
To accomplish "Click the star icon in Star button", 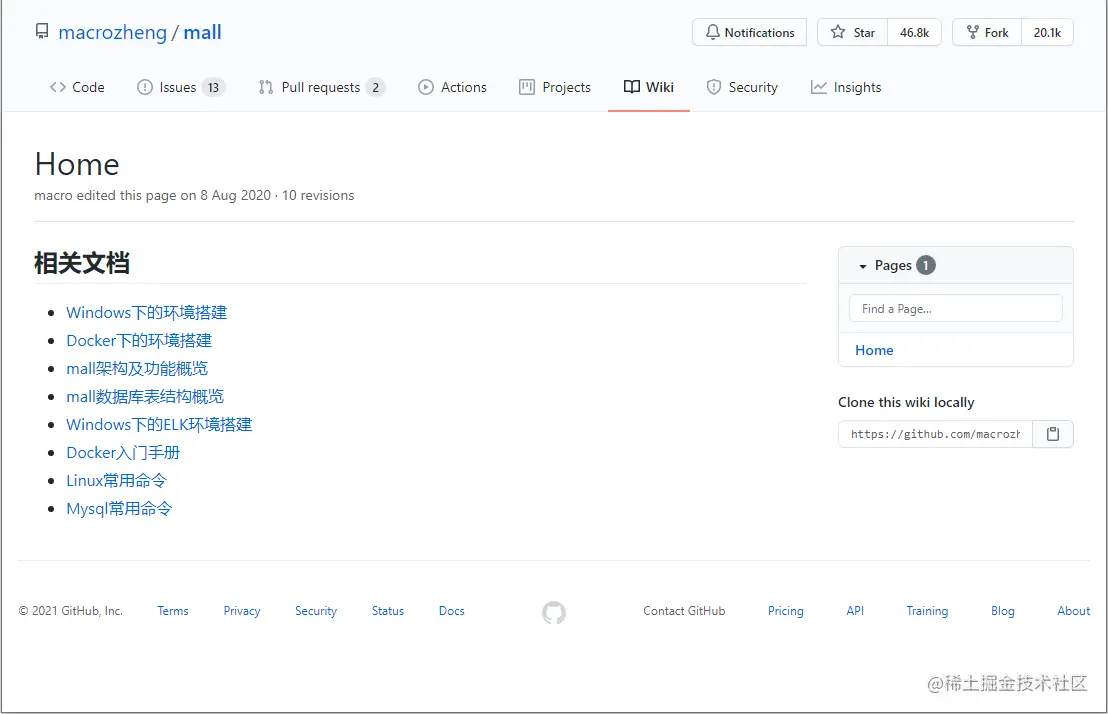I will click(838, 32).
